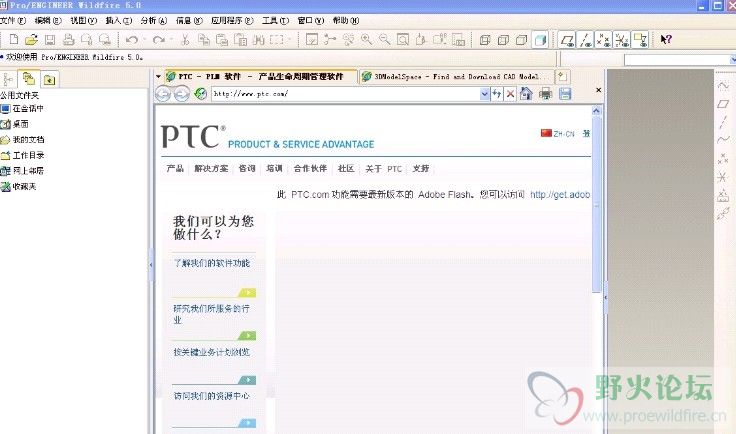Switch to the 3DModelSpace browser tab
This screenshot has height=434, width=736.
[x=456, y=76]
